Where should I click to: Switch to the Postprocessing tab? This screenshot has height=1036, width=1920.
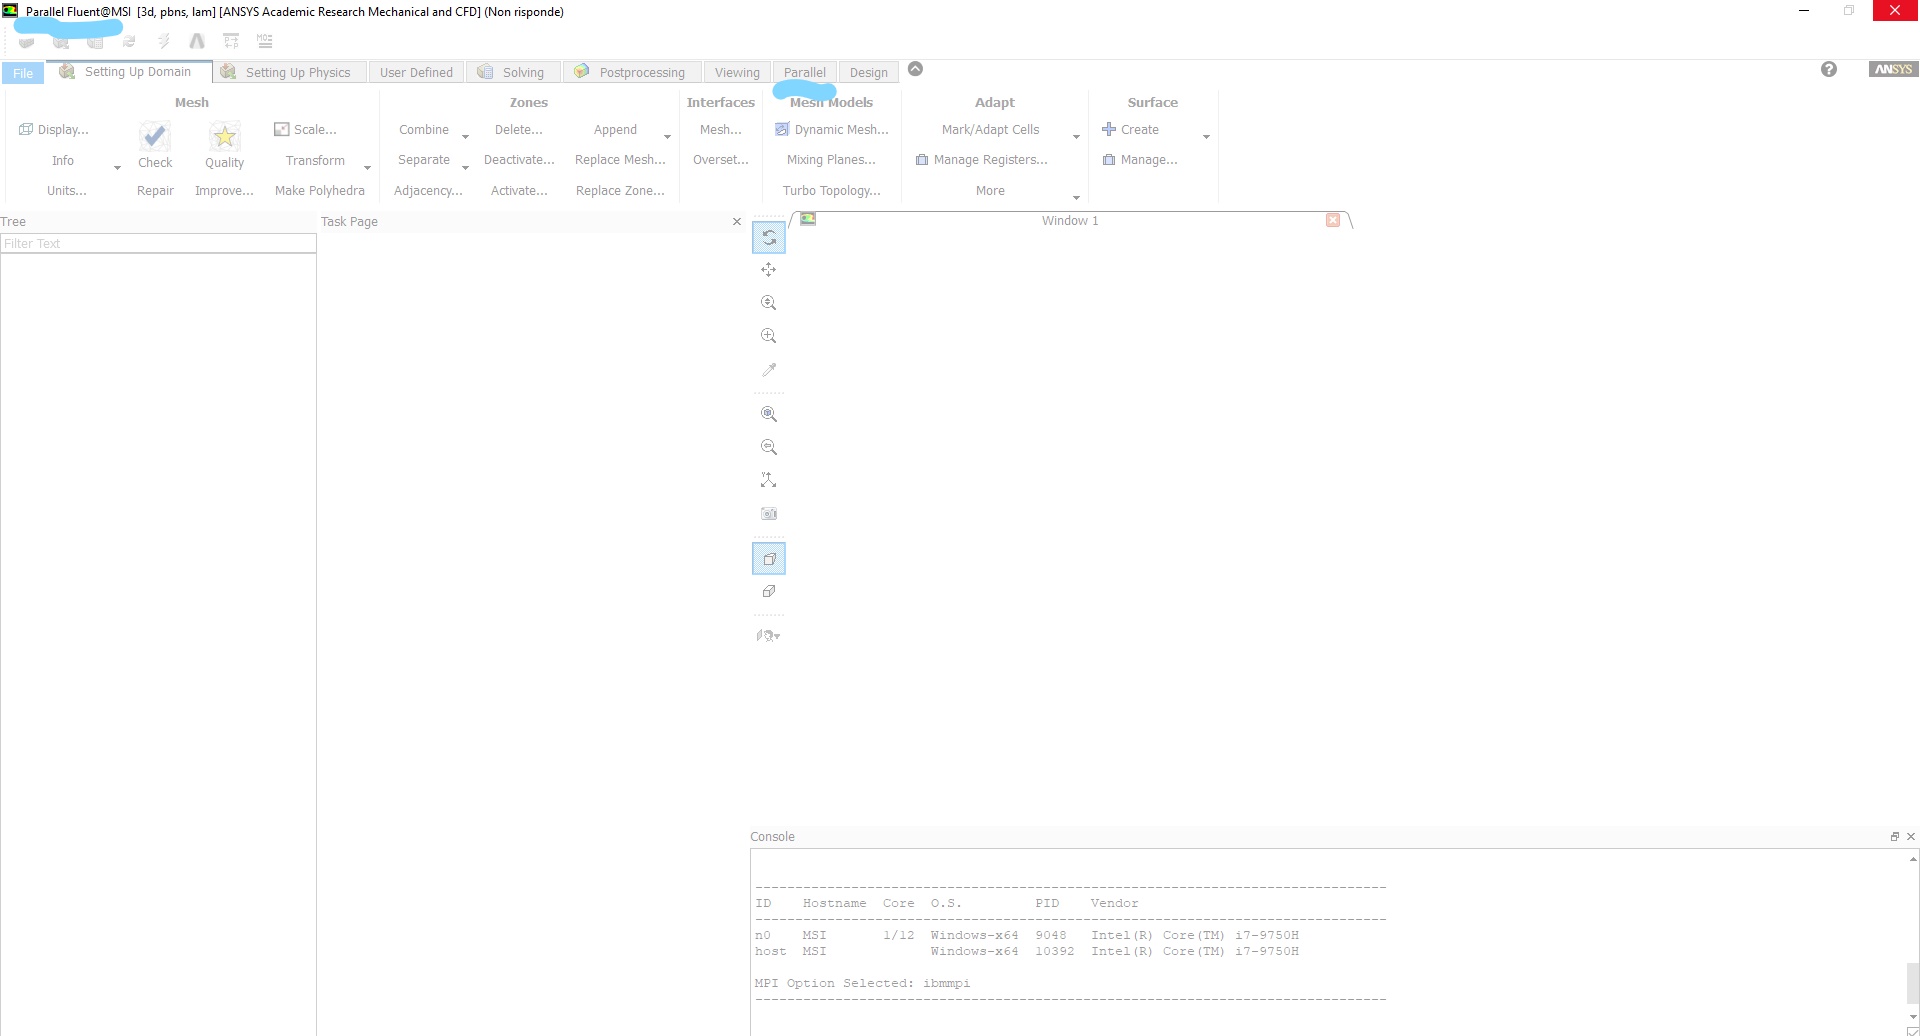(x=631, y=72)
